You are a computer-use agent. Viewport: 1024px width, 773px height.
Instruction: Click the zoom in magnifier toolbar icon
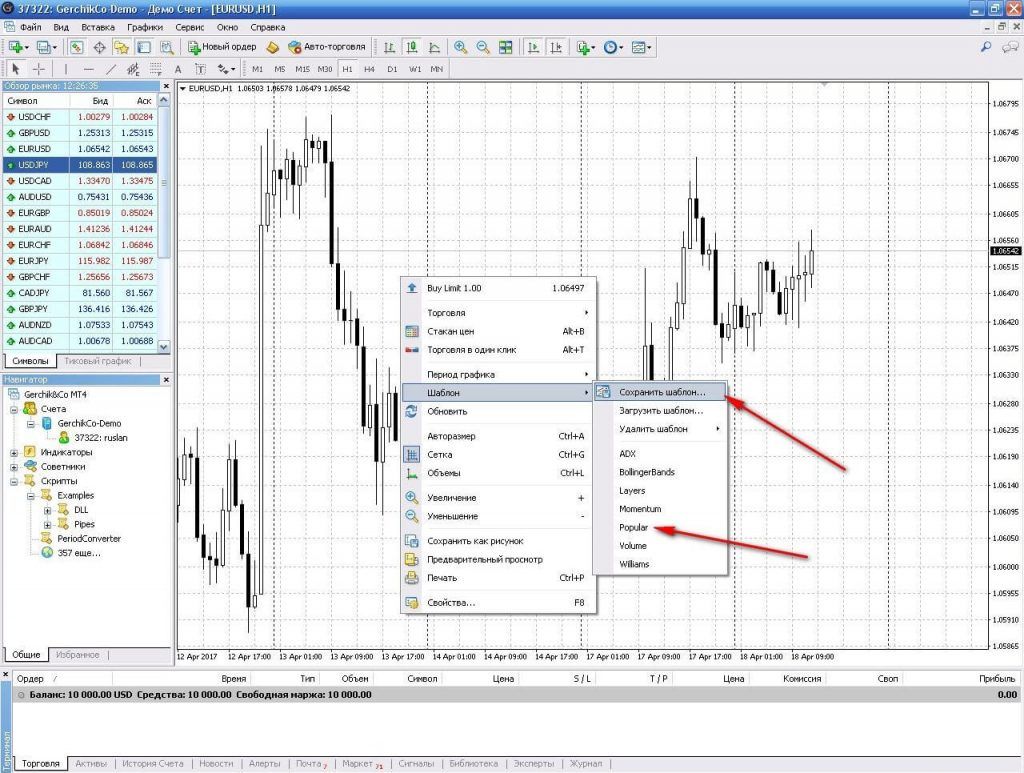[x=460, y=47]
